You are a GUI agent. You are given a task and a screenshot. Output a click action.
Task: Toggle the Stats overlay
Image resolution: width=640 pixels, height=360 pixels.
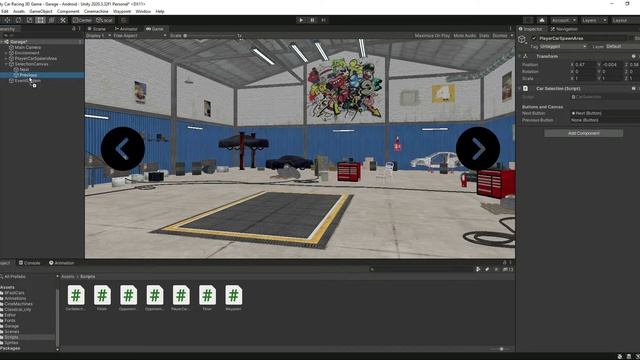[x=484, y=36]
